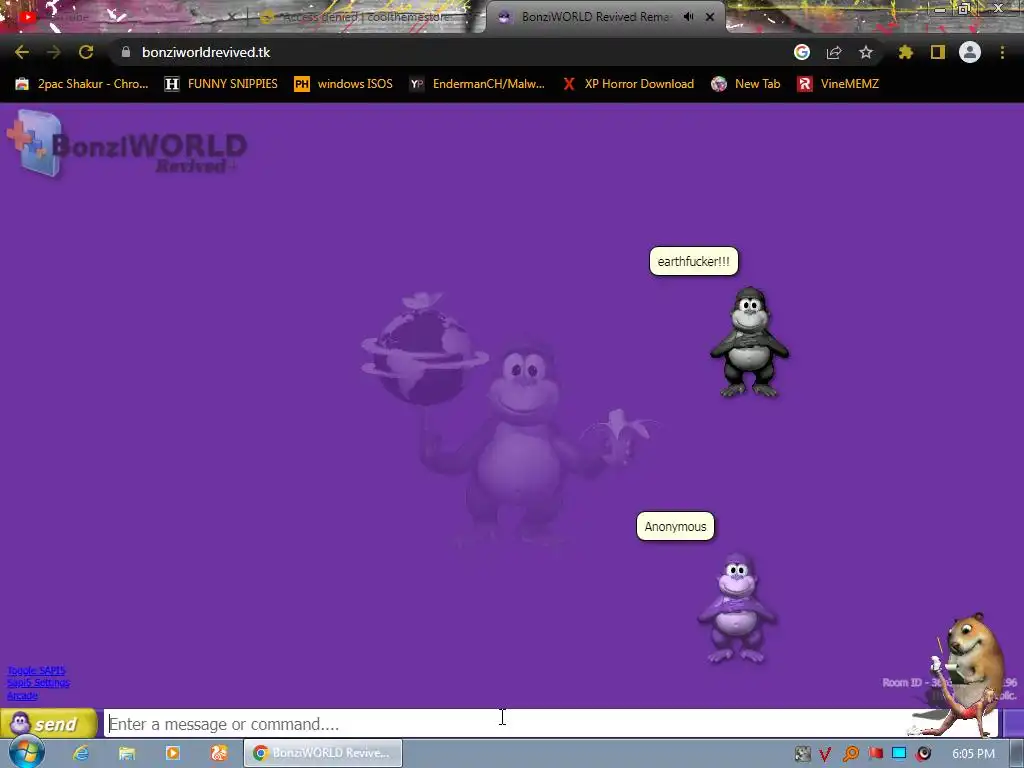This screenshot has height=768, width=1024.
Task: Open the Chrome side panel
Action: [x=938, y=52]
